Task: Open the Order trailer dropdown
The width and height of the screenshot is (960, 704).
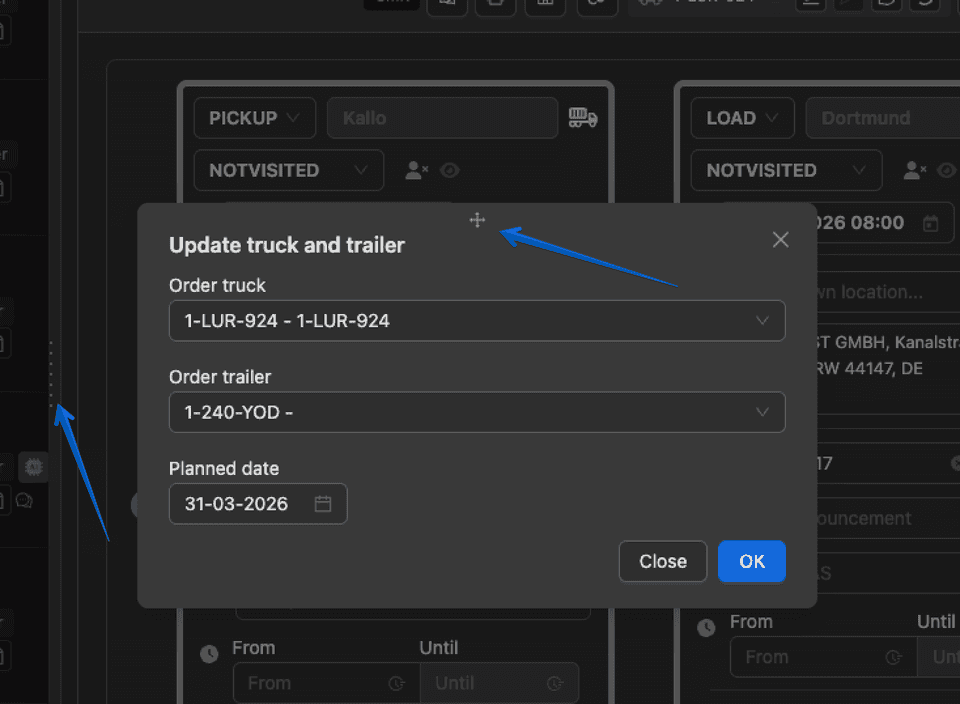Action: tap(477, 412)
